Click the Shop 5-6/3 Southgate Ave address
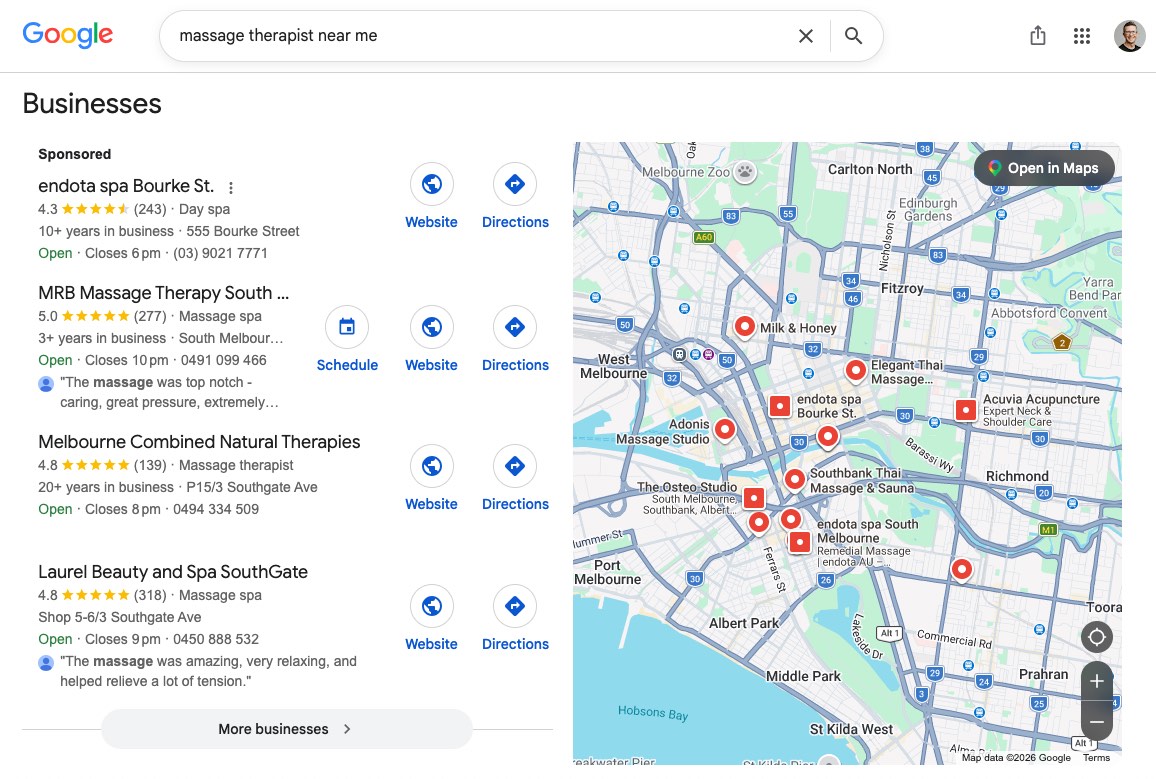This screenshot has height=779, width=1156. pos(119,617)
